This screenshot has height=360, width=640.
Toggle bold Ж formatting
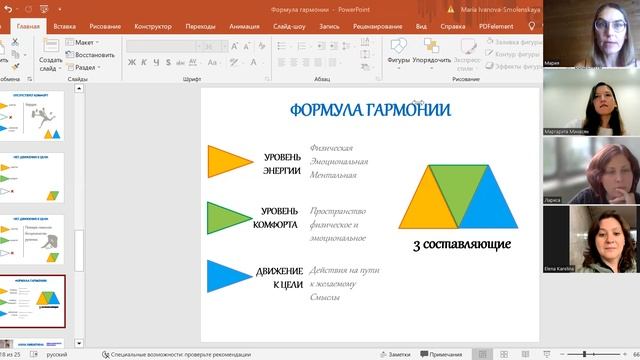tap(132, 62)
